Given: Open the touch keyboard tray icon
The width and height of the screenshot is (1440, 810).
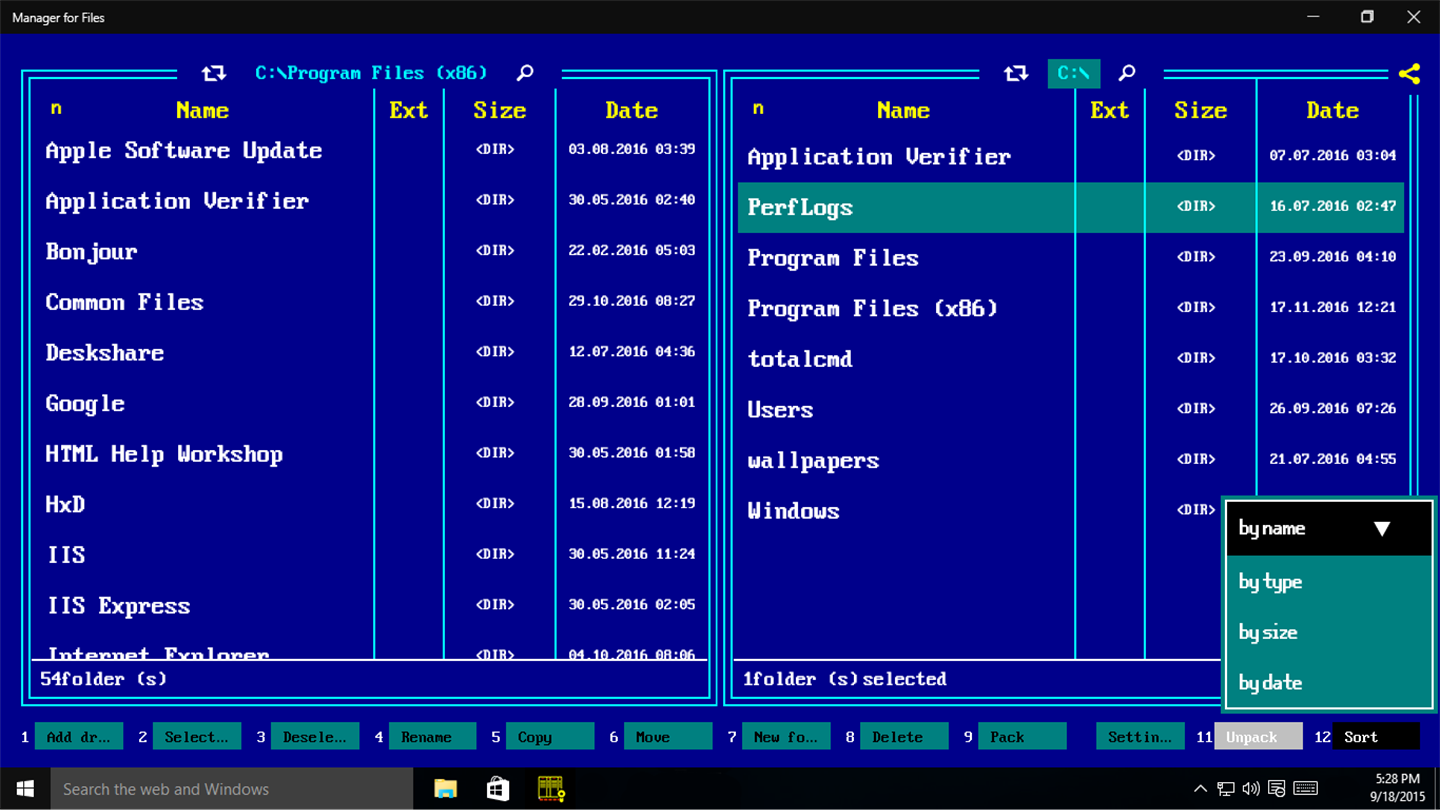Looking at the screenshot, I should click(1305, 789).
